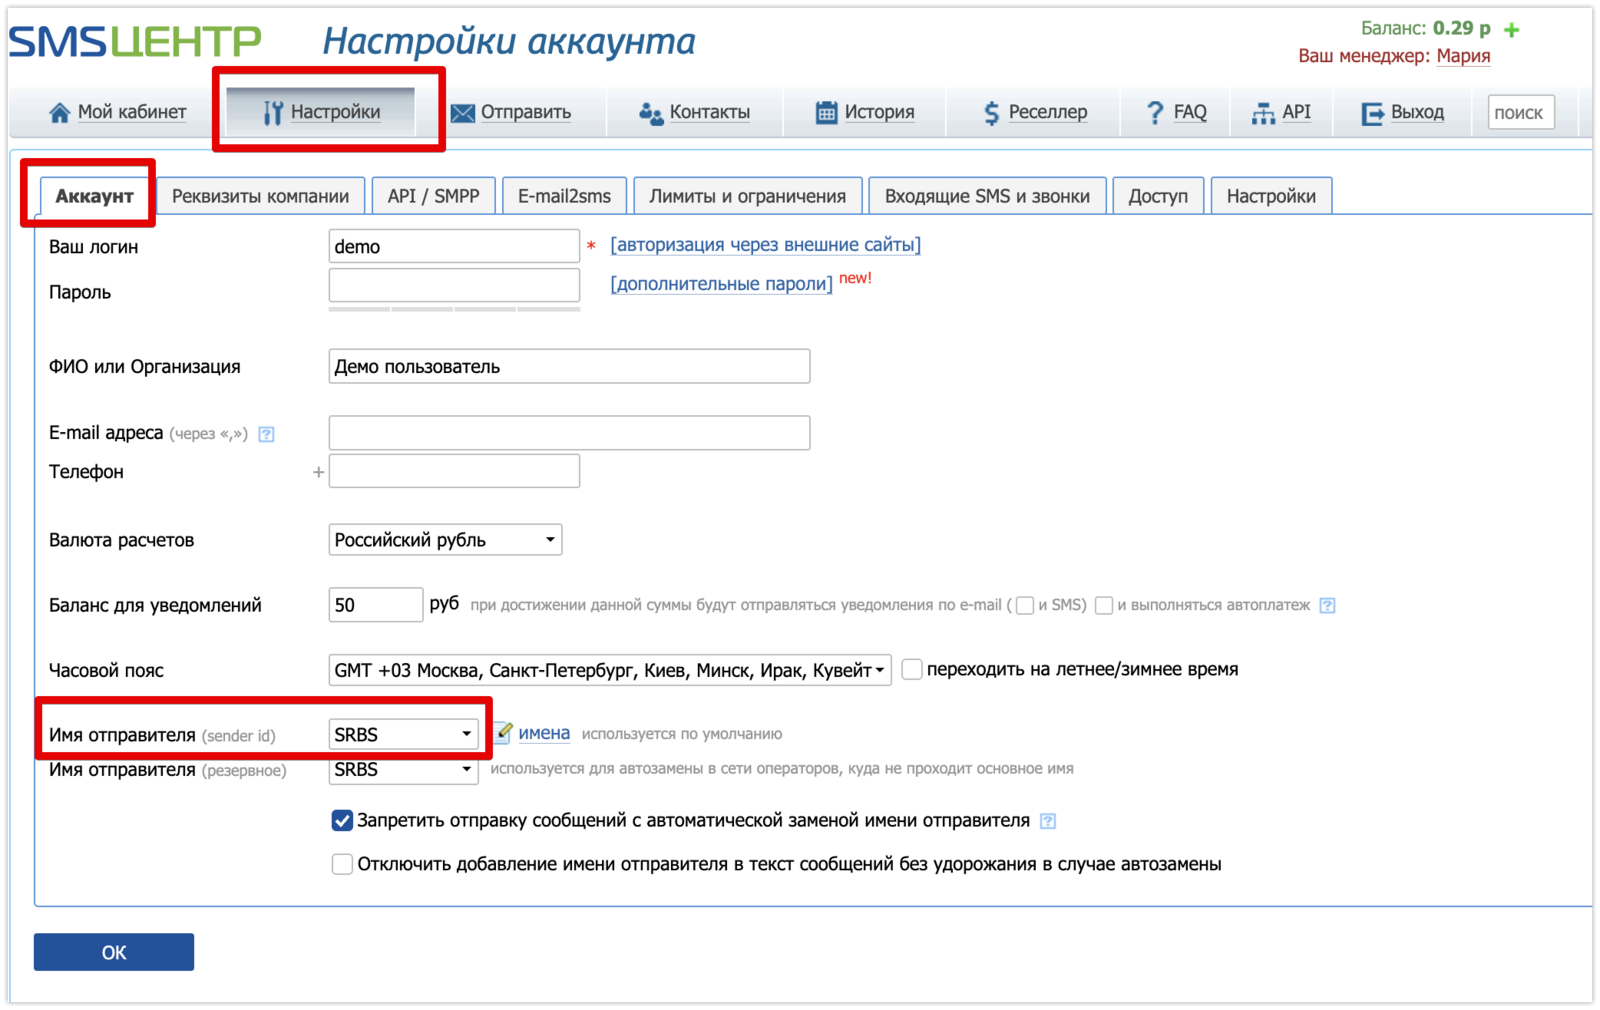This screenshot has height=1010, width=1600.
Task: Click the help icon next to E-mail адреса
Action: click(266, 434)
